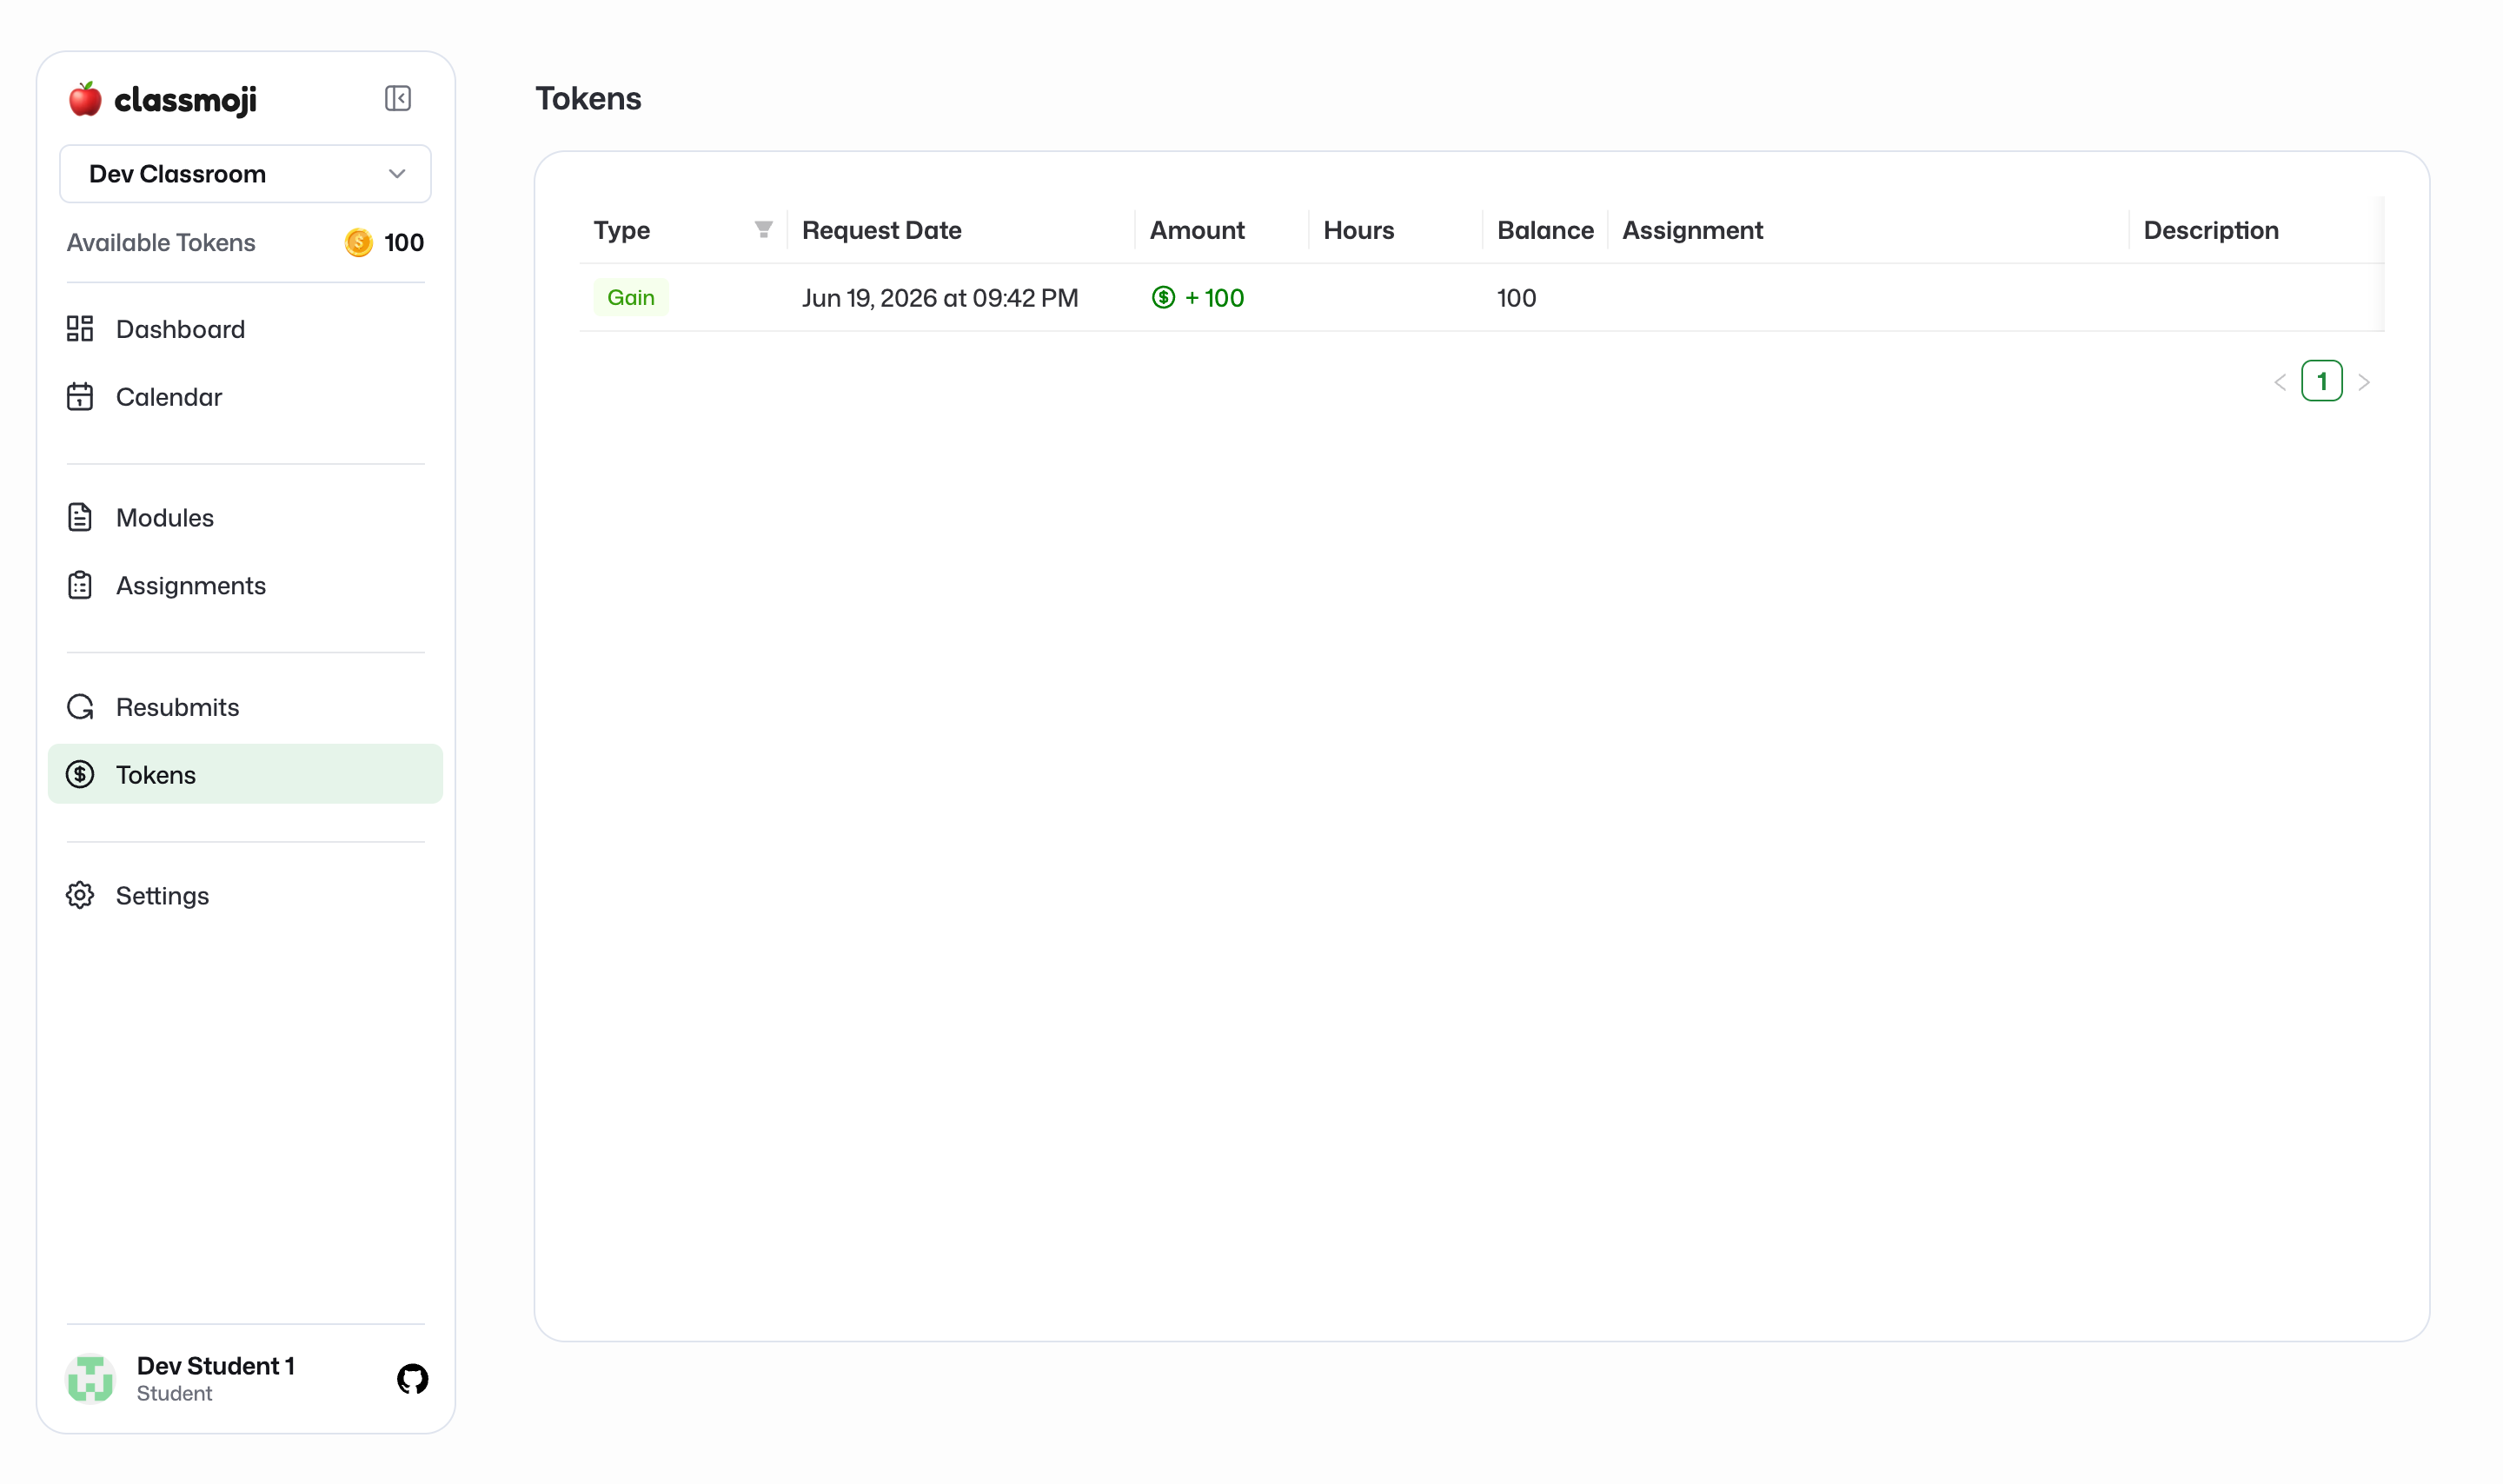Collapse the sidebar with the panel icon
The height and width of the screenshot is (1484, 2503).
[398, 98]
